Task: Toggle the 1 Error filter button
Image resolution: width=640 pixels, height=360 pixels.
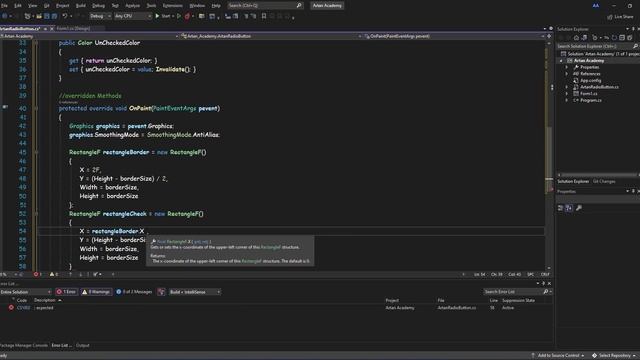Action: click(x=66, y=292)
